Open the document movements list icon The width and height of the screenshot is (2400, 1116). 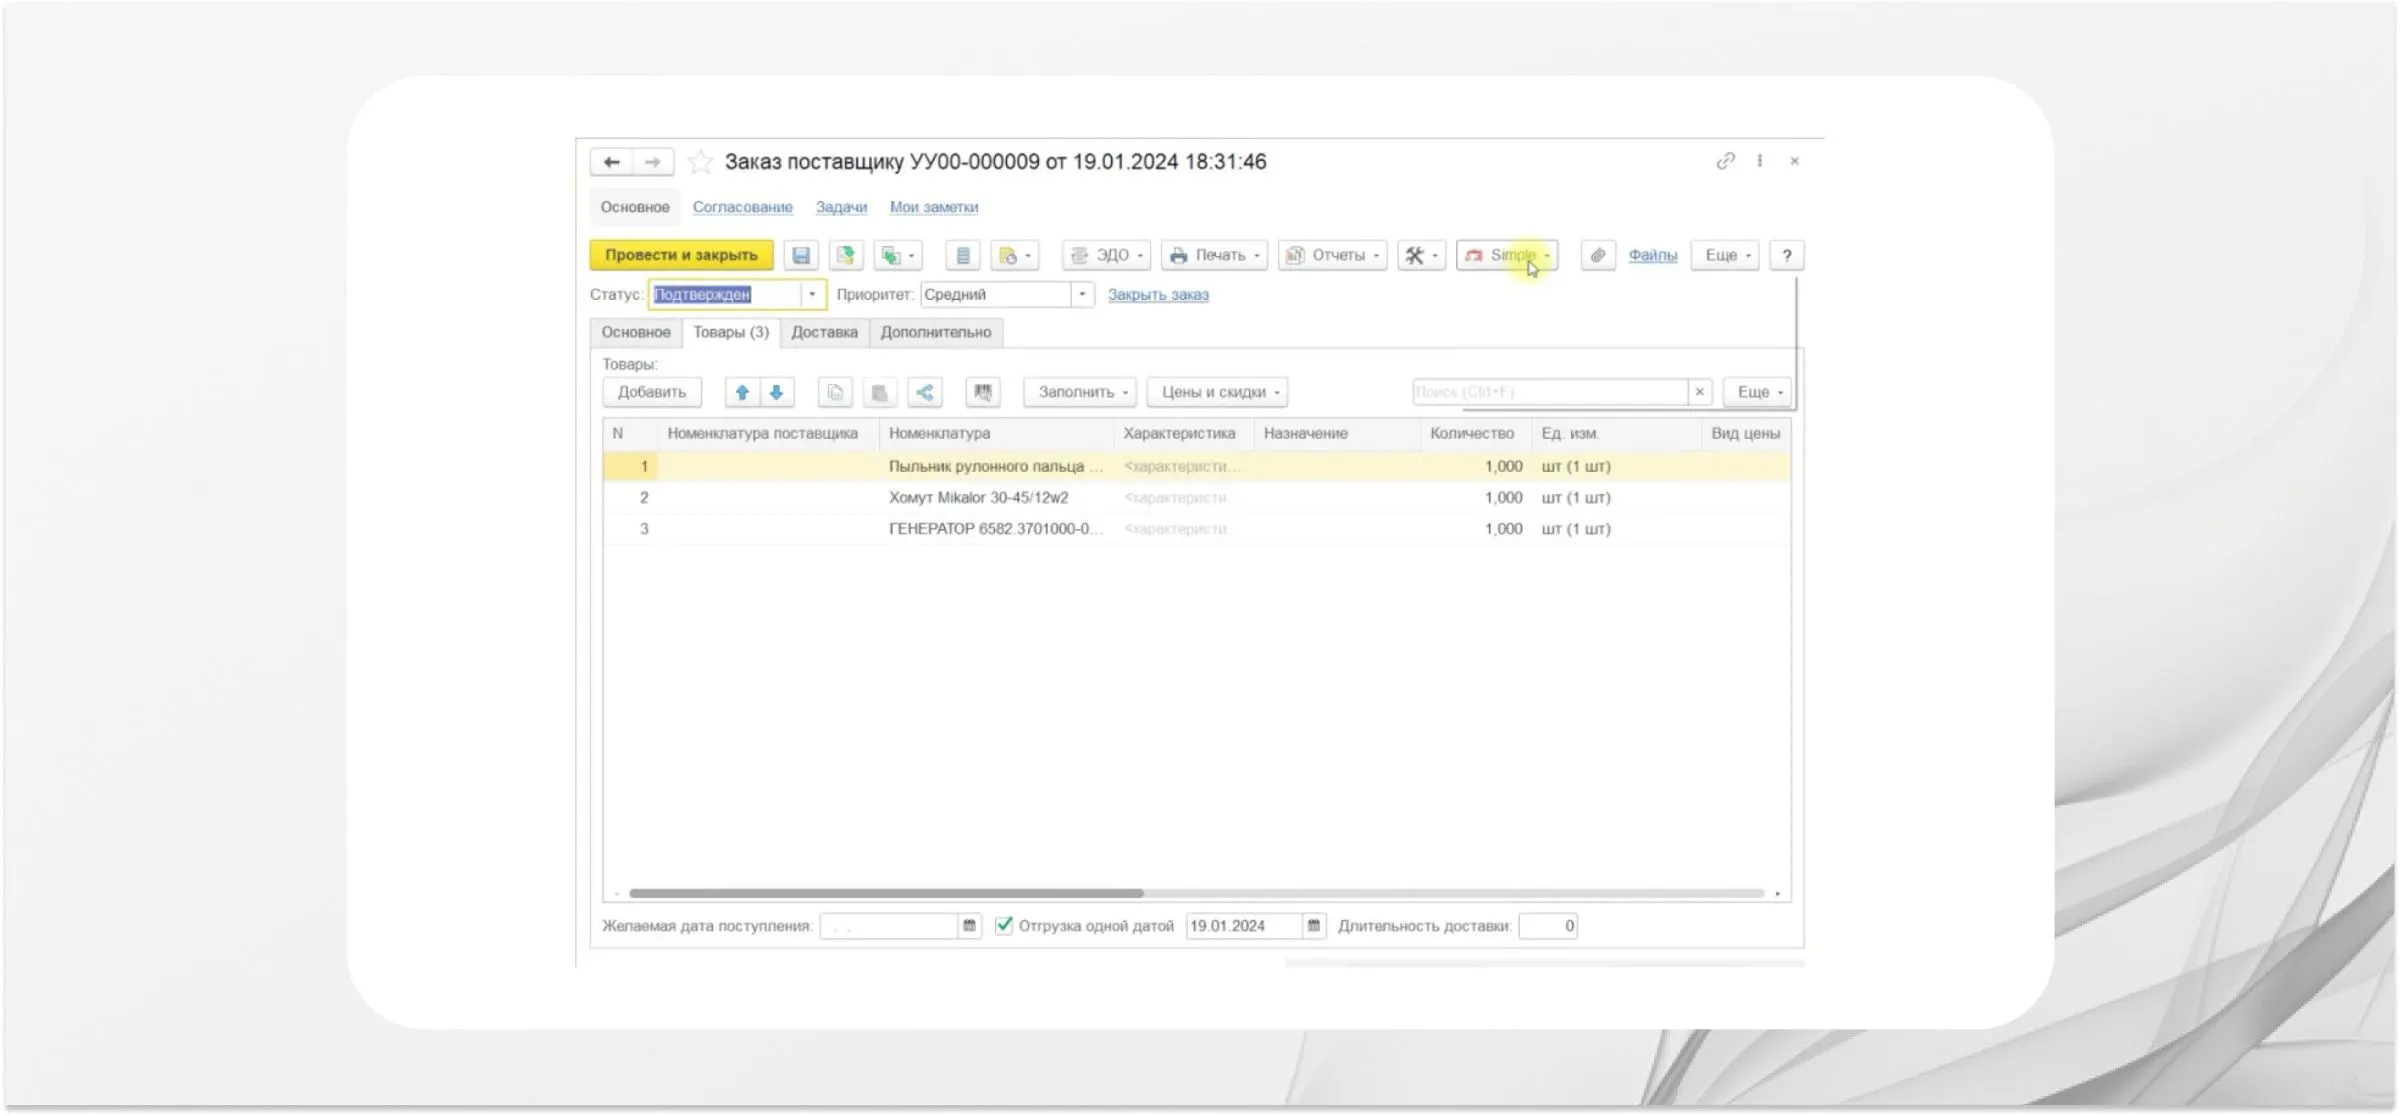(963, 256)
